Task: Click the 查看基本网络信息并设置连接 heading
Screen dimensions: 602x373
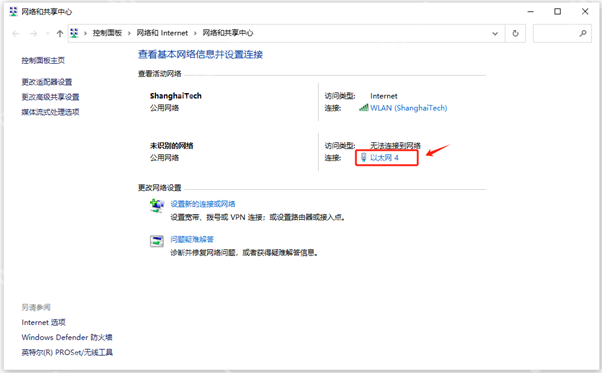Action: click(x=200, y=54)
